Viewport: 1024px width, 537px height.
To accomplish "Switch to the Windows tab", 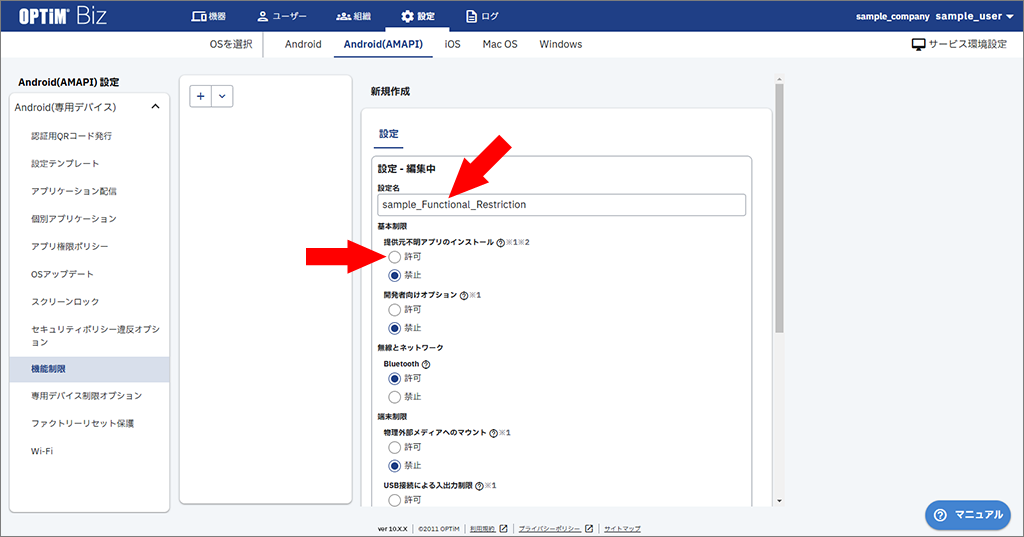I will point(560,44).
